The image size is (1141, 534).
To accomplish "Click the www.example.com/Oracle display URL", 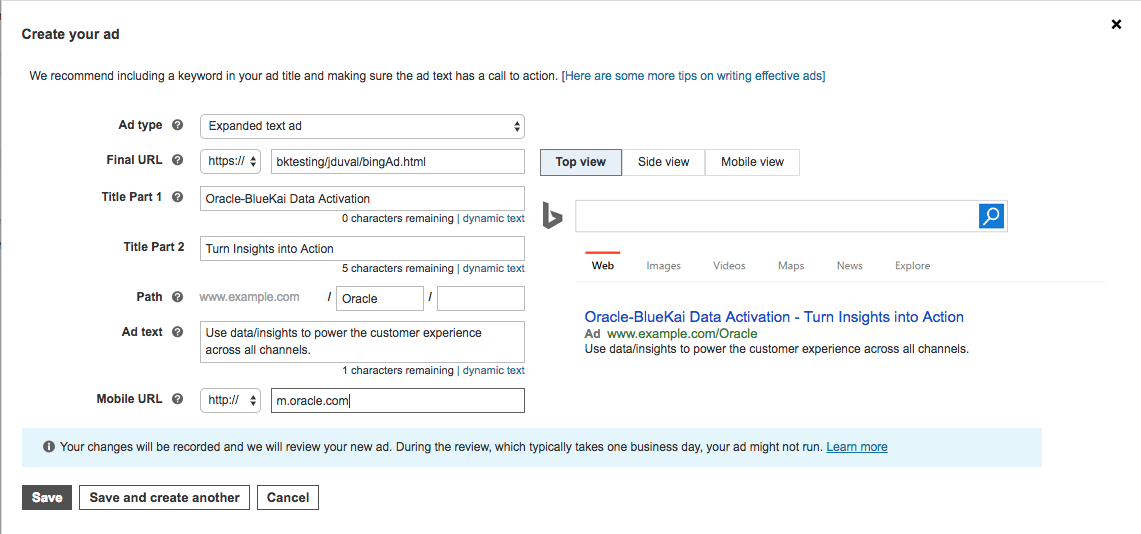I will click(683, 334).
